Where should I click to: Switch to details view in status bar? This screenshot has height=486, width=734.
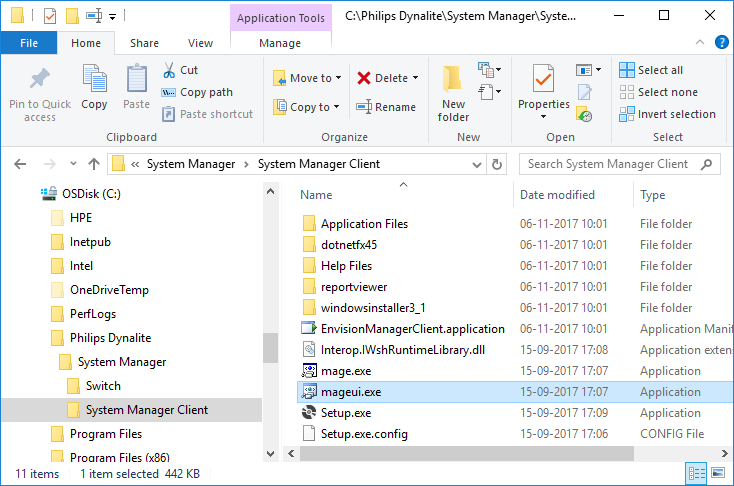[x=697, y=473]
